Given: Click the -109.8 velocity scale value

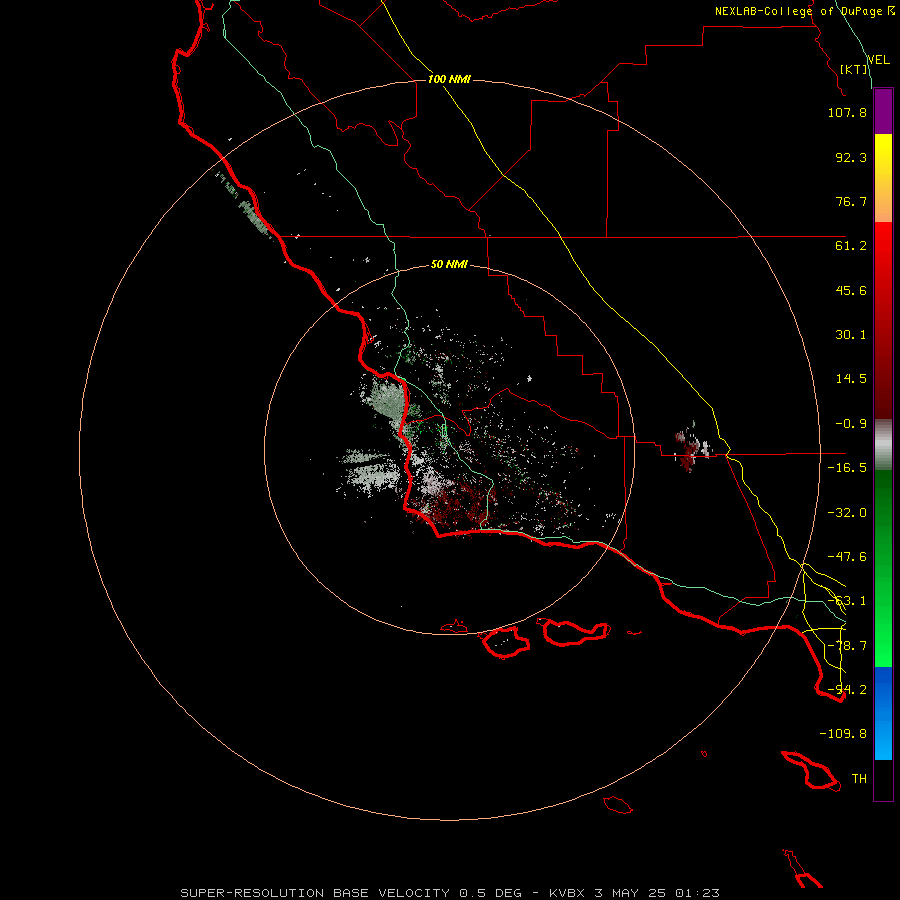Looking at the screenshot, I should [x=843, y=734].
